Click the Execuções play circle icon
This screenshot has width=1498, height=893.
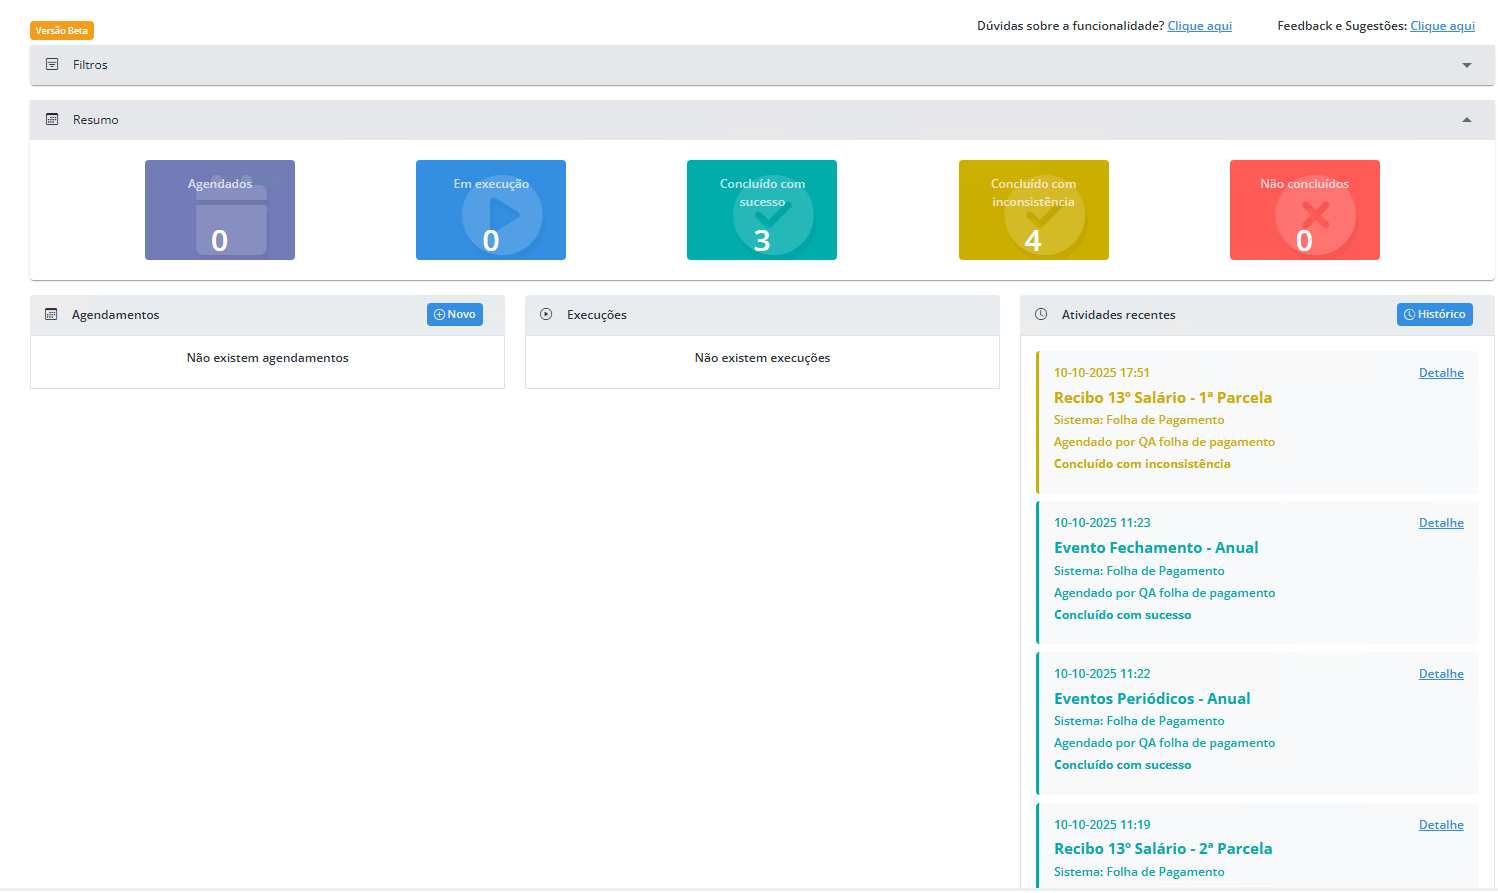tap(546, 314)
